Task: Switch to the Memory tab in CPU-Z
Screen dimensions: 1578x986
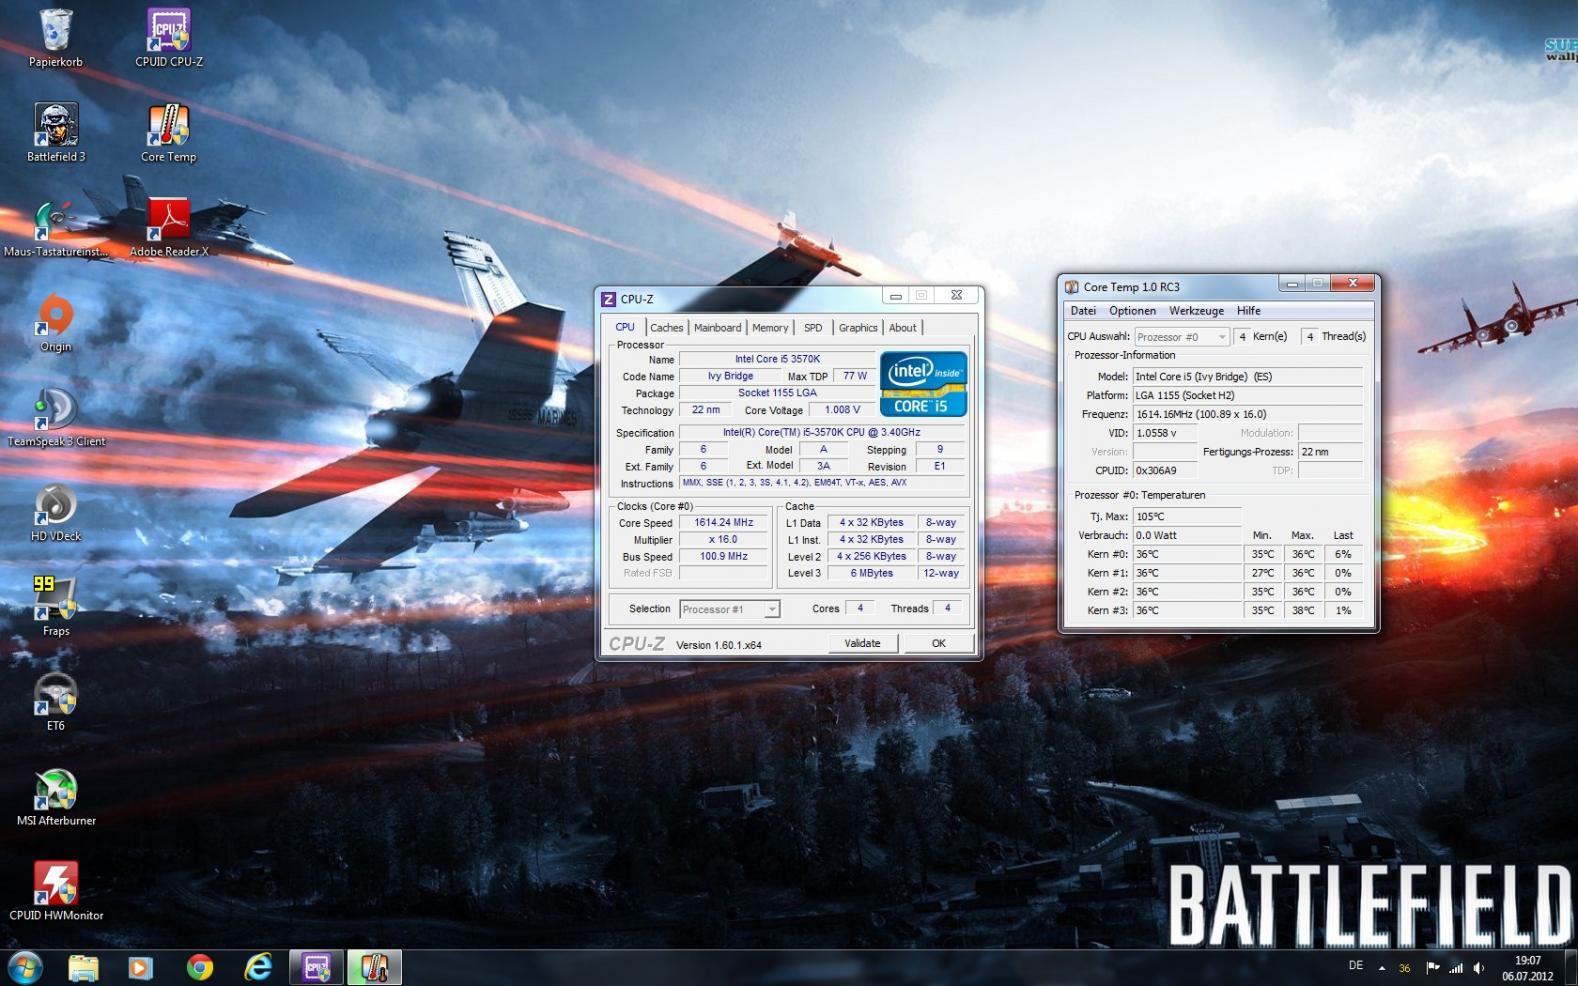Action: click(770, 328)
